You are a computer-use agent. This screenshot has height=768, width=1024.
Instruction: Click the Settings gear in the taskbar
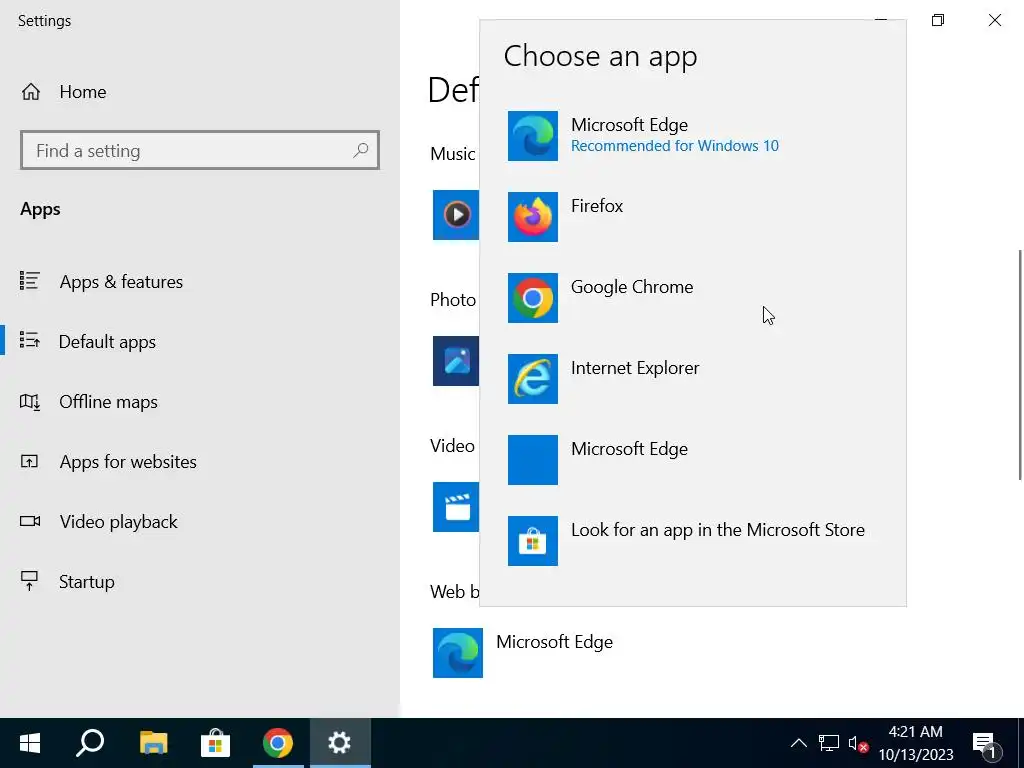[x=340, y=743]
